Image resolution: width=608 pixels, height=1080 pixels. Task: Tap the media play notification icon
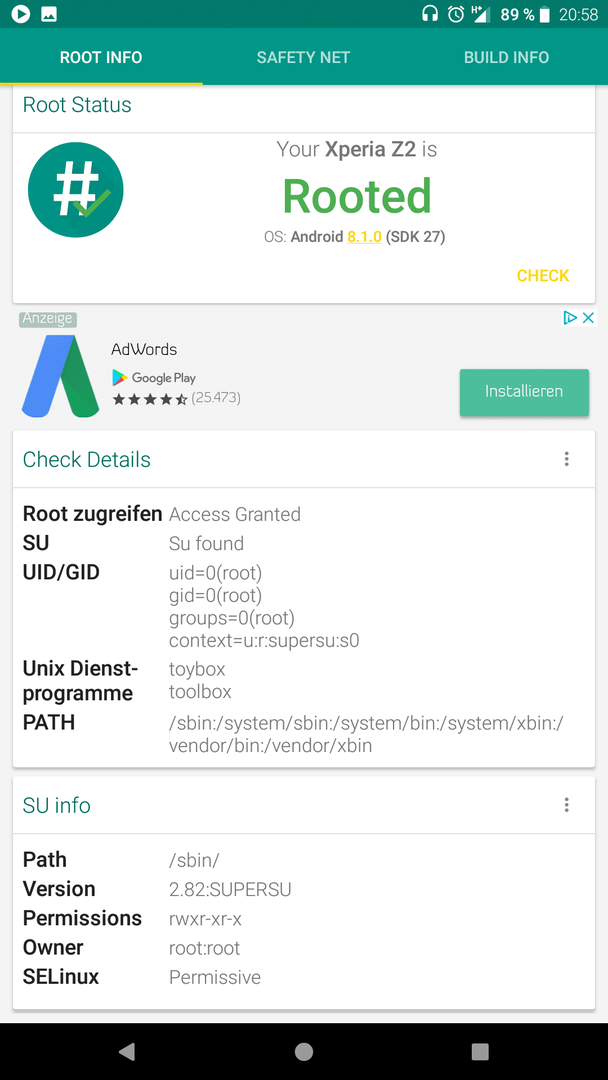tap(21, 14)
